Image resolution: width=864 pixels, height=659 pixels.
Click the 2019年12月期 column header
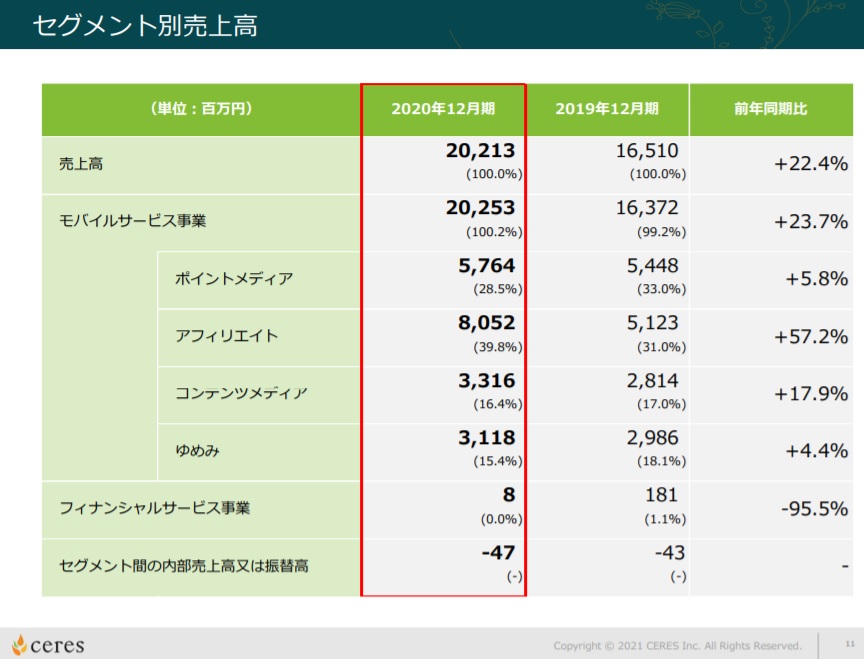click(x=608, y=108)
